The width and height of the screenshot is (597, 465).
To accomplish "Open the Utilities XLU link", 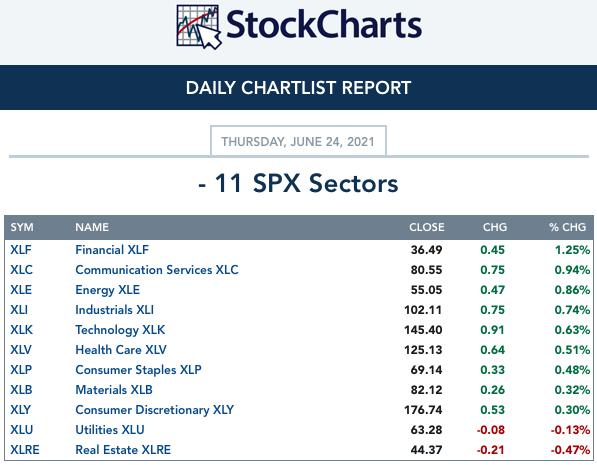I will click(110, 430).
